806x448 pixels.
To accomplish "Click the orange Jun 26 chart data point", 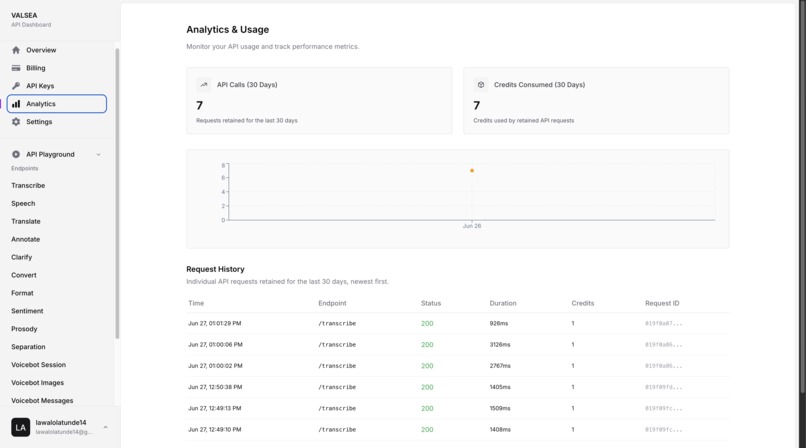I will [472, 171].
